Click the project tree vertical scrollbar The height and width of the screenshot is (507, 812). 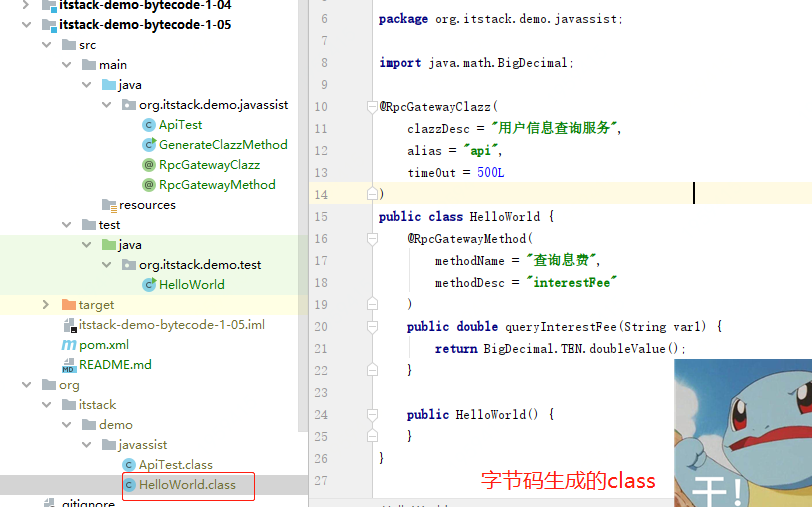point(303,215)
